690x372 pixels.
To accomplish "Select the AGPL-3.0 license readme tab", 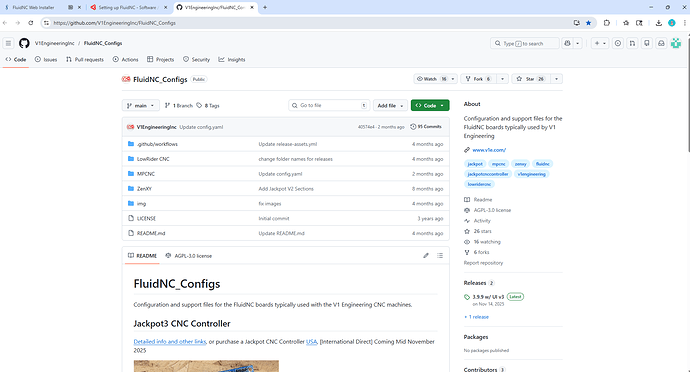I will point(189,256).
